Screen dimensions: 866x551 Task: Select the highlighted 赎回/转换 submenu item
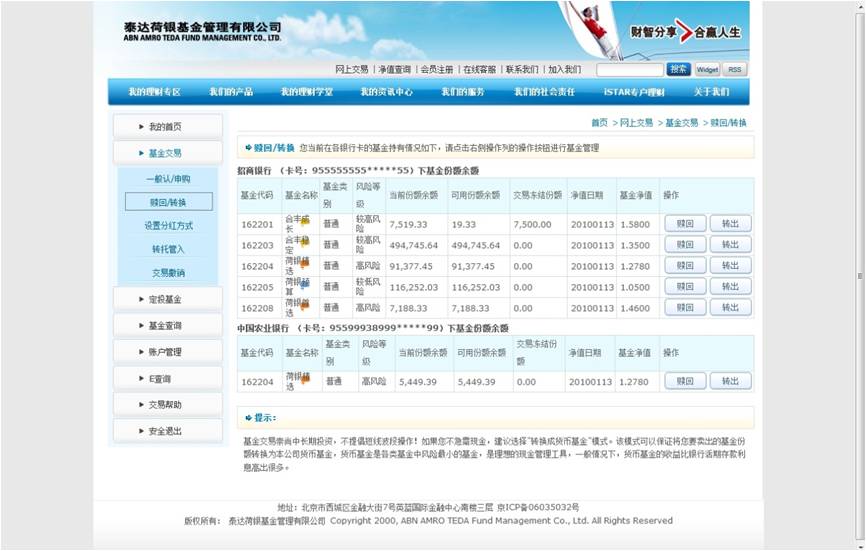tap(168, 202)
